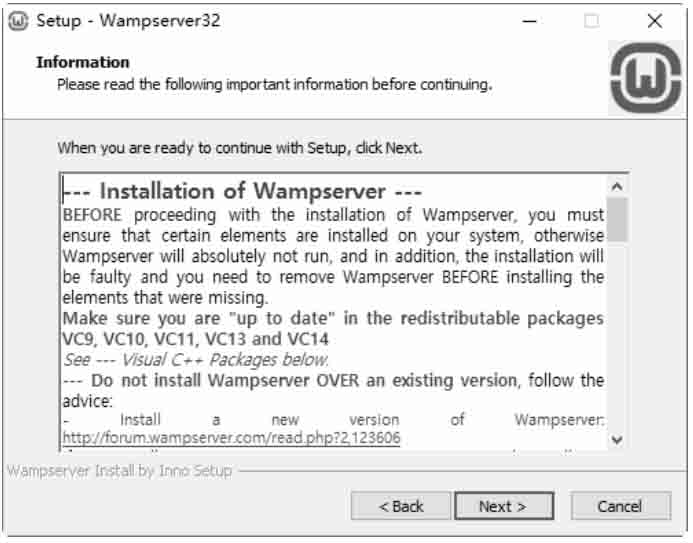Click the disabled maximize box

[591, 21]
